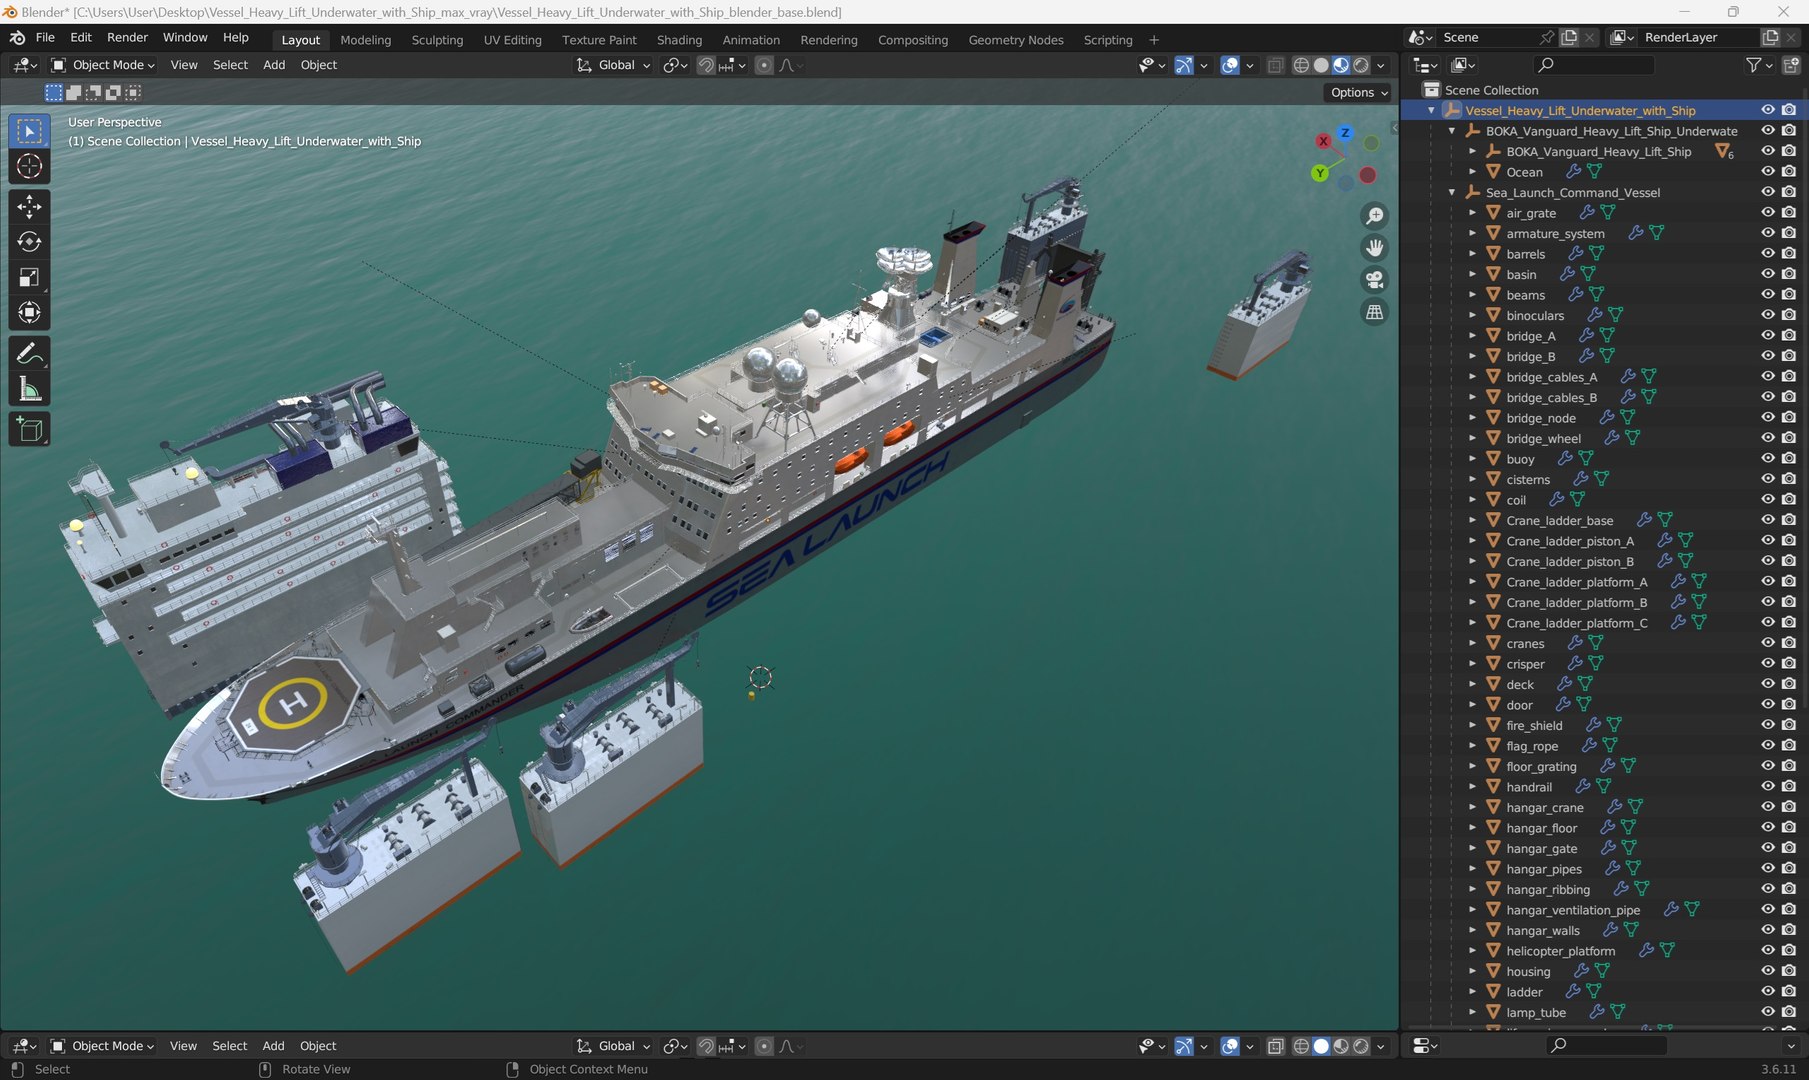Open Global transform orientation dropdown at top

(613, 65)
